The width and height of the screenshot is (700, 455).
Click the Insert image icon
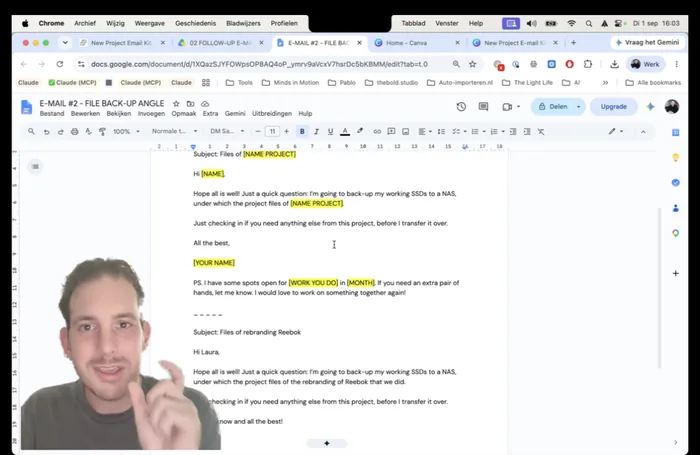click(405, 132)
